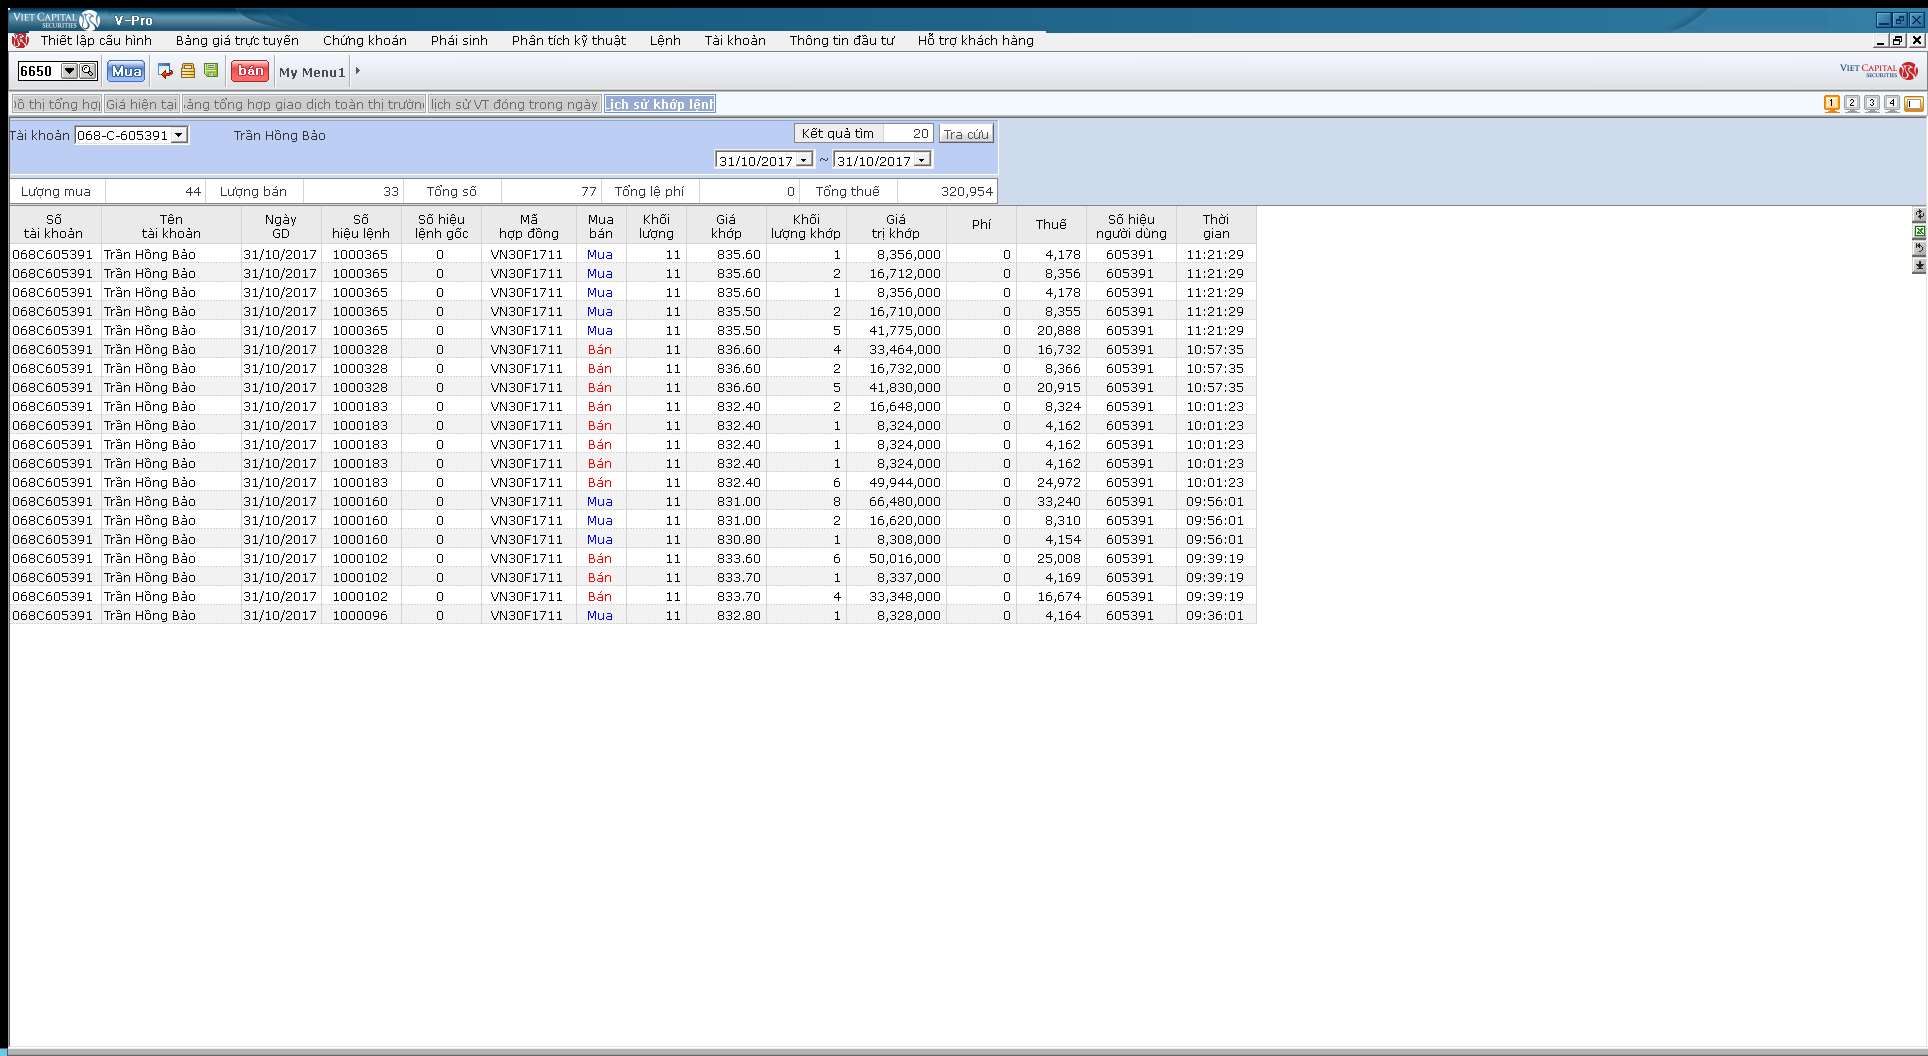Select the lịch sử khớp lệnh tab
The height and width of the screenshot is (1056, 1928).
pos(660,104)
